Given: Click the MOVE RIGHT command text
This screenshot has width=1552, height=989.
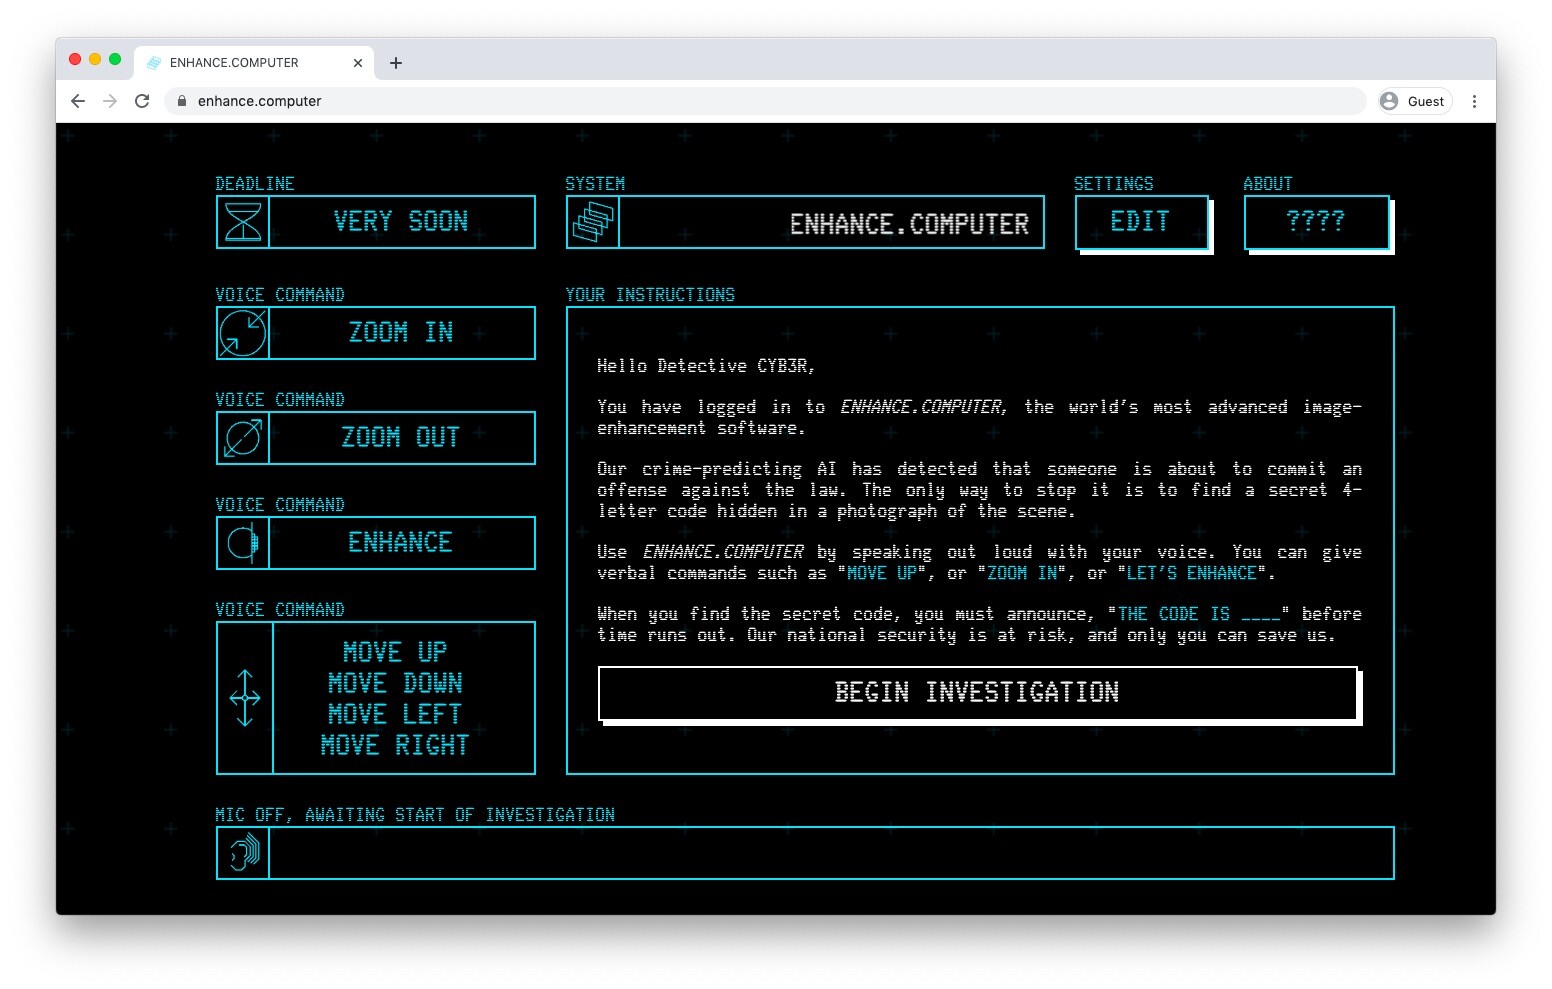Looking at the screenshot, I should [x=395, y=745].
